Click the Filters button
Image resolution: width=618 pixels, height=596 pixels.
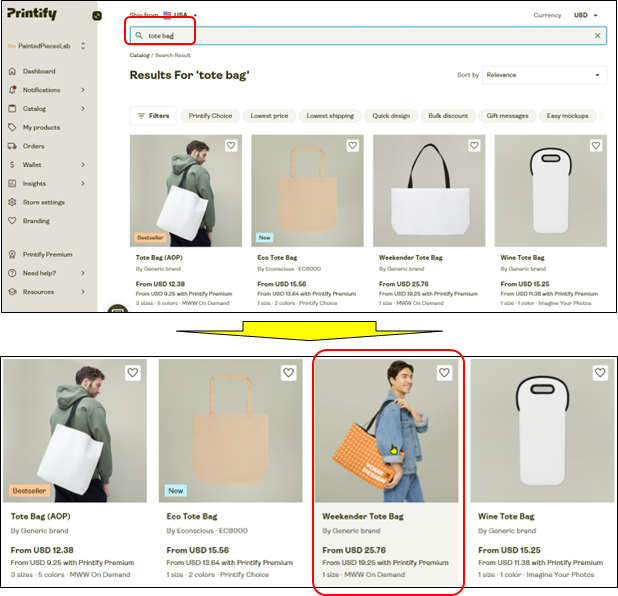point(153,116)
